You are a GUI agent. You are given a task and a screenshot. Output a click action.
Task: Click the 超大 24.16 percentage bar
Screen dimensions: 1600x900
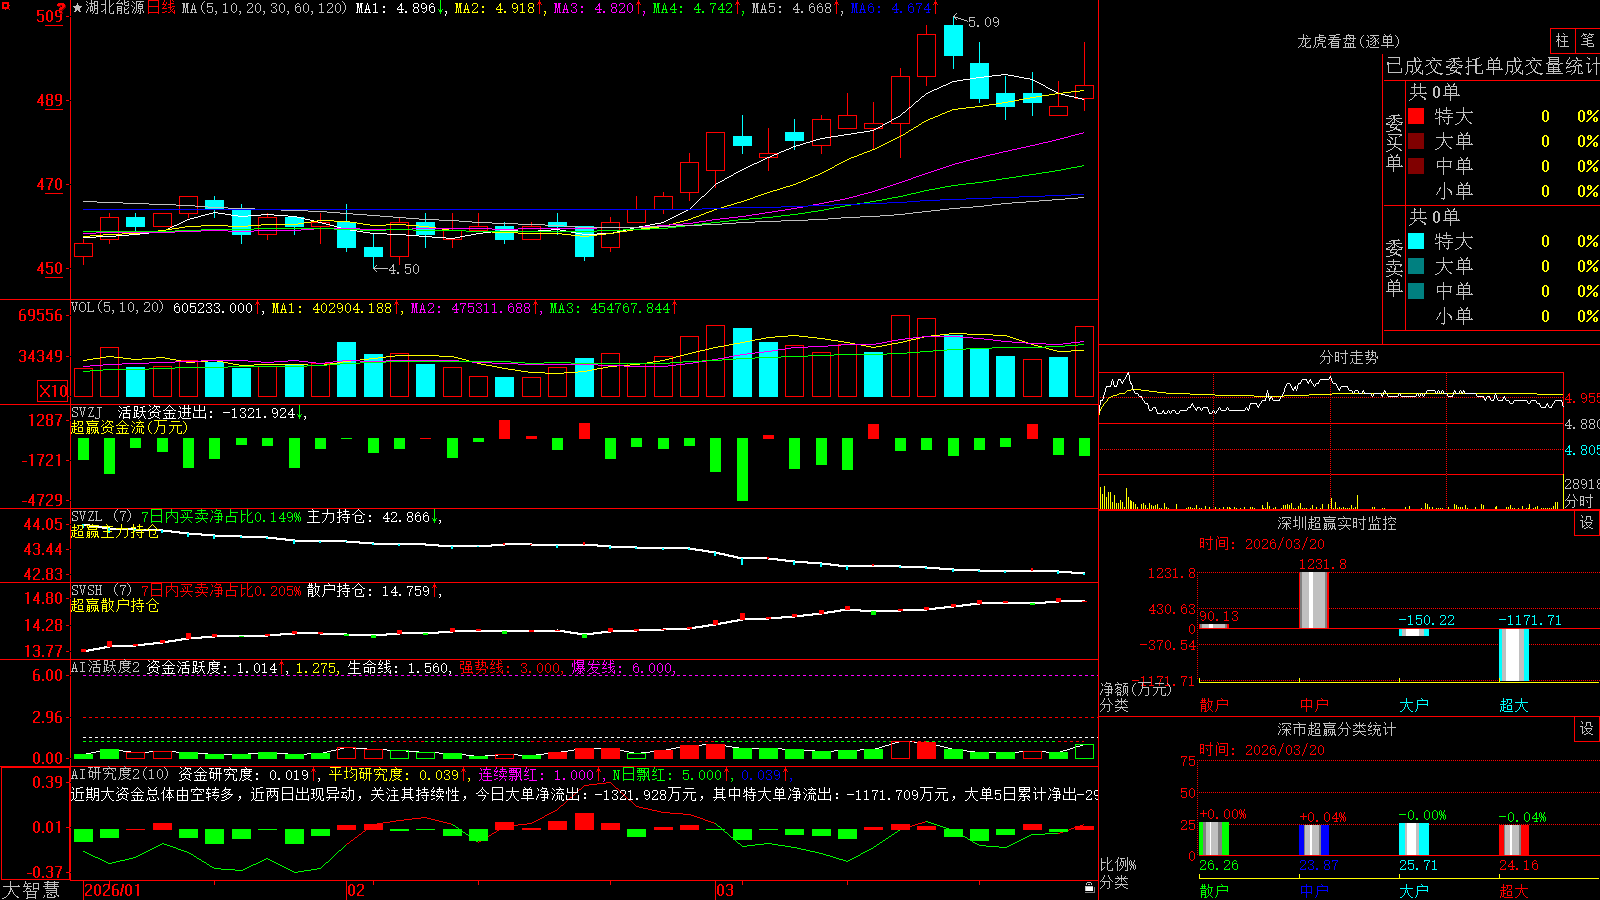pyautogui.click(x=1514, y=841)
